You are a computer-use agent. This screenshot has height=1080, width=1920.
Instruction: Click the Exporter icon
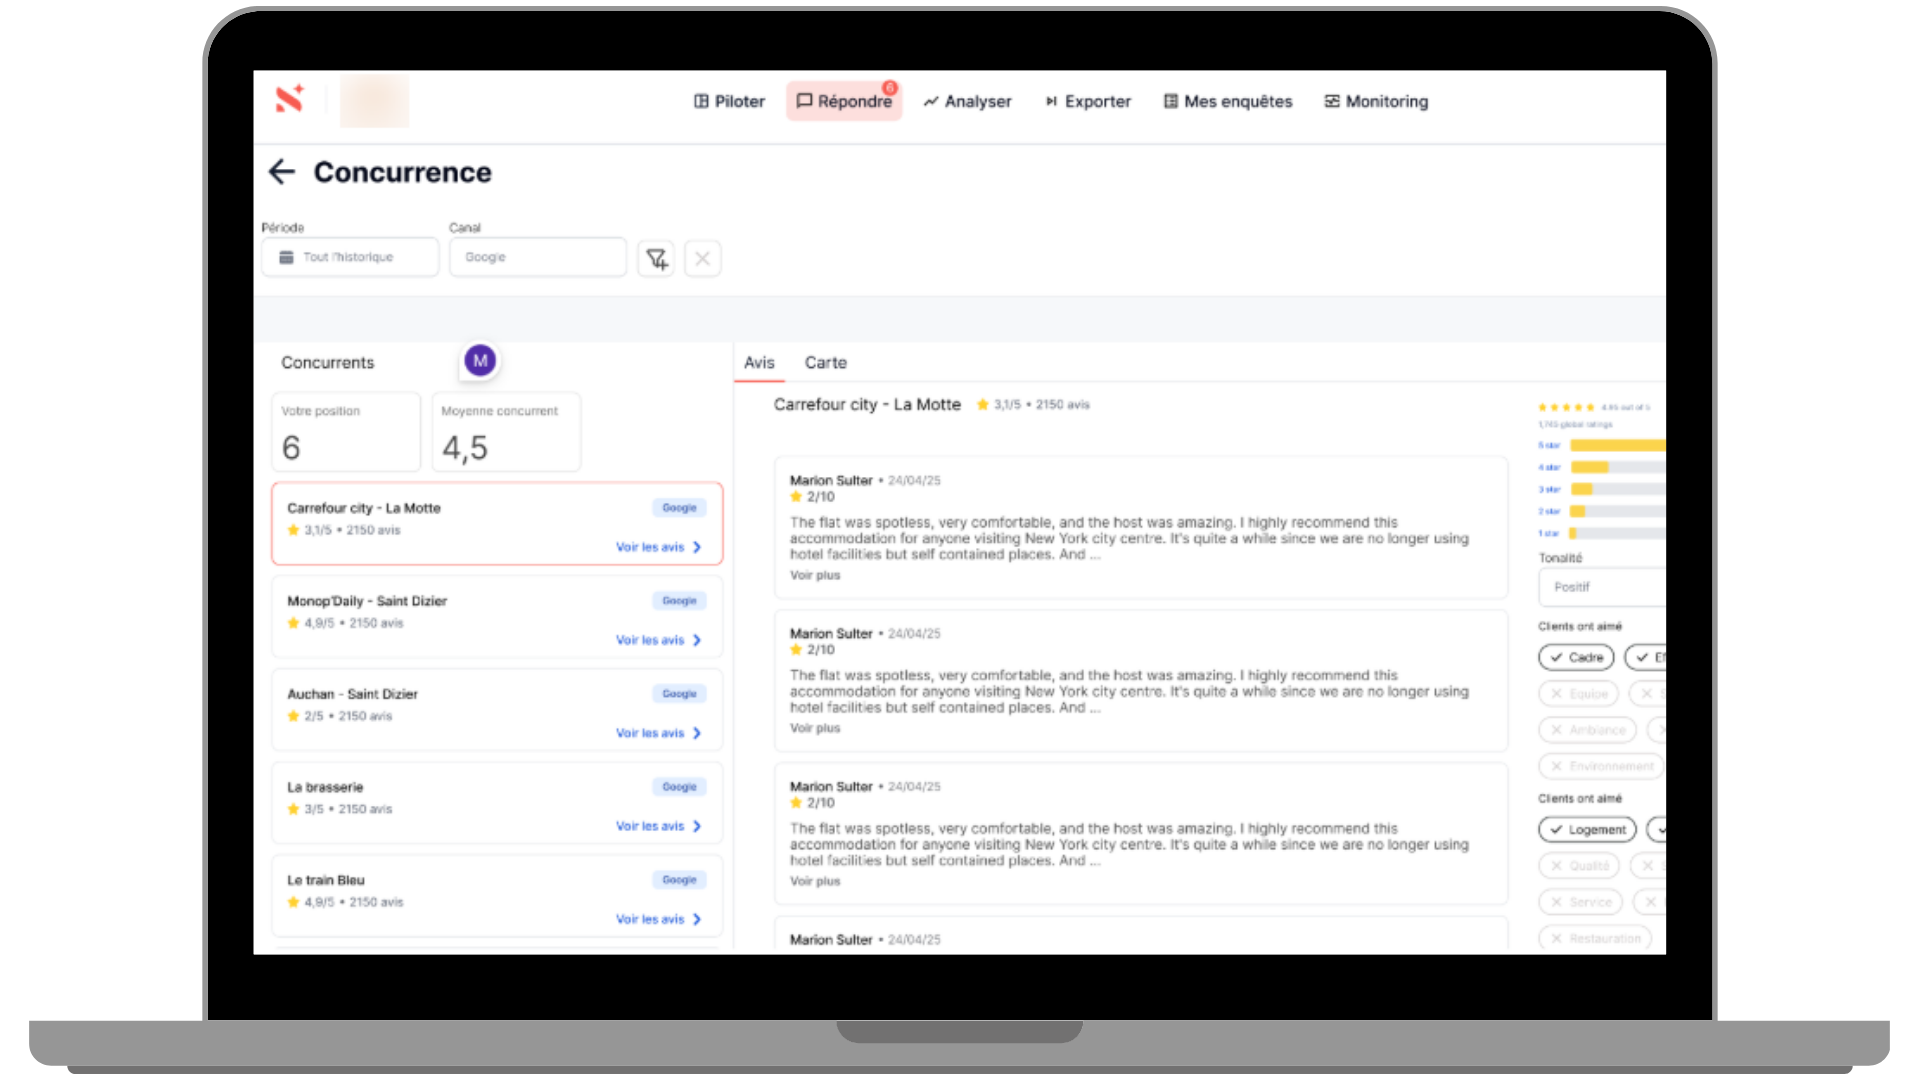click(1050, 101)
